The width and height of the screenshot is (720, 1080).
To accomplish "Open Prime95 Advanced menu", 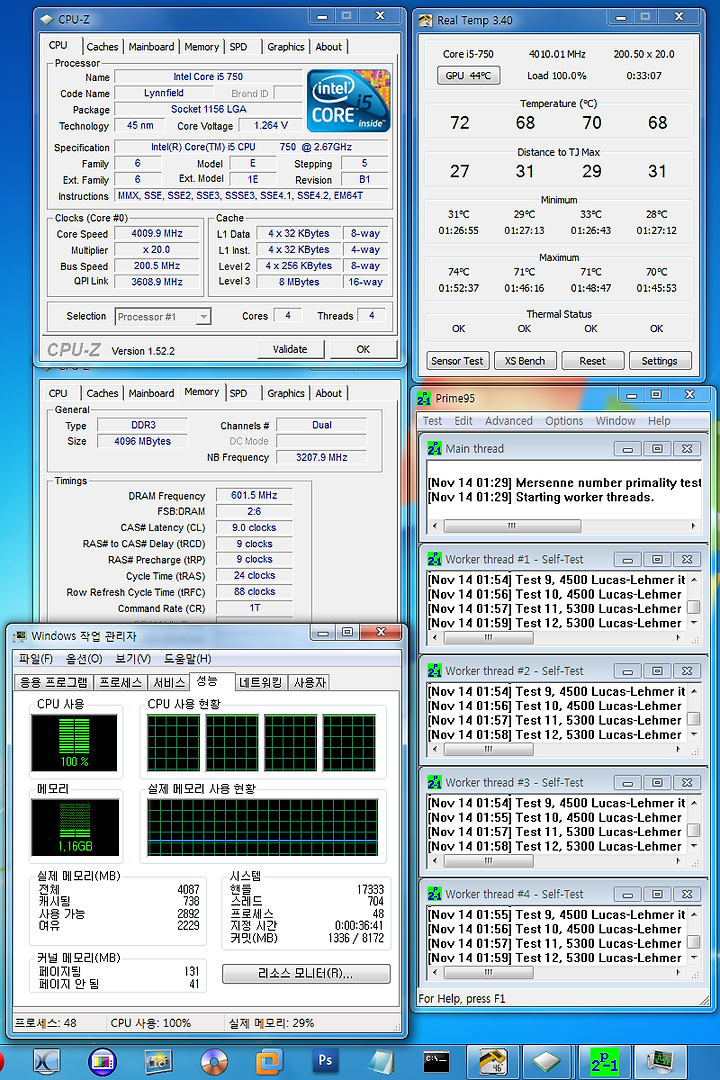I will (x=508, y=421).
